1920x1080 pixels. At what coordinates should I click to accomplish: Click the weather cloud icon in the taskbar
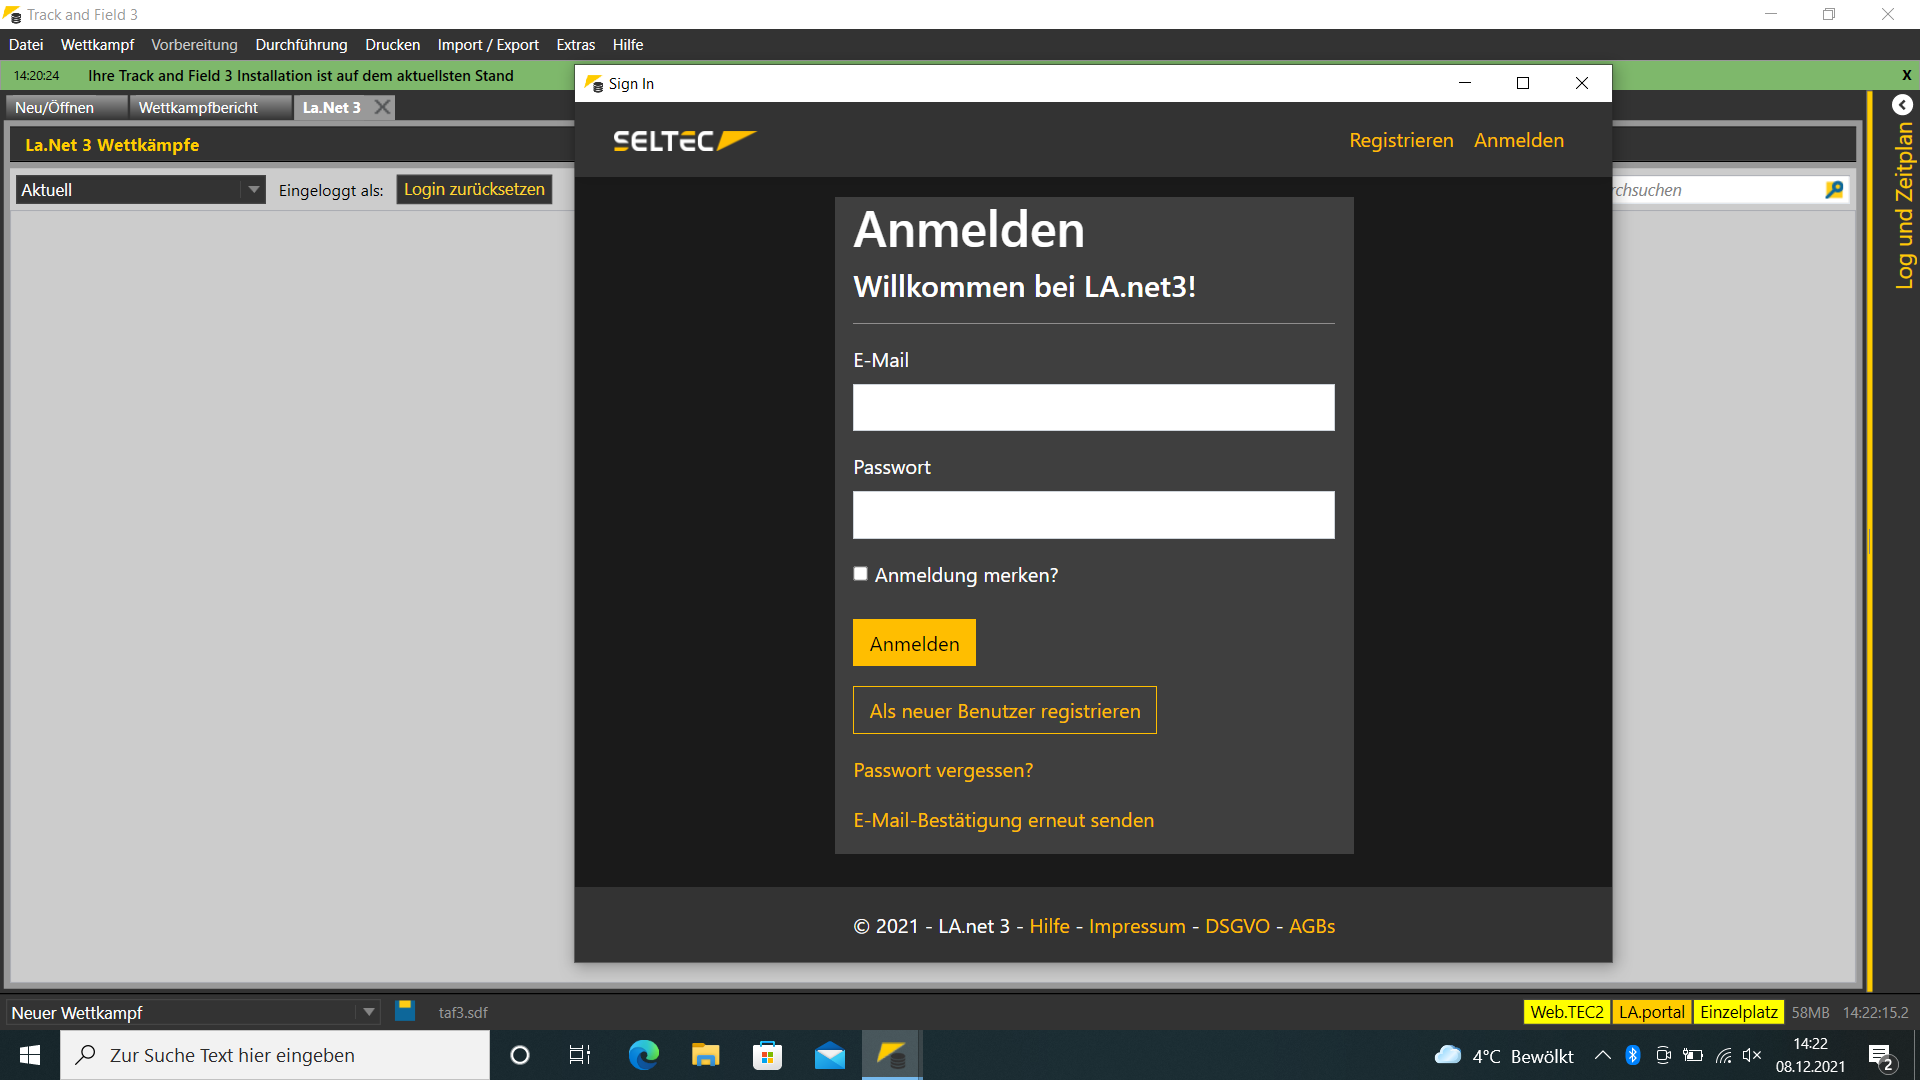pyautogui.click(x=1447, y=1055)
